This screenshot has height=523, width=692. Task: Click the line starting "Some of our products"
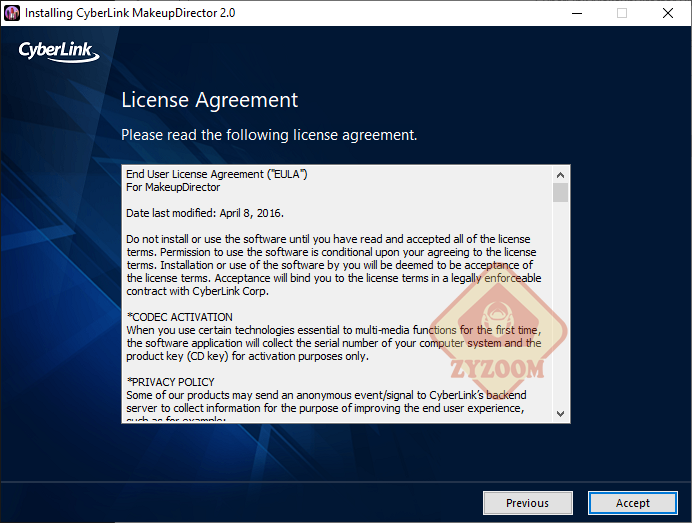click(x=326, y=395)
